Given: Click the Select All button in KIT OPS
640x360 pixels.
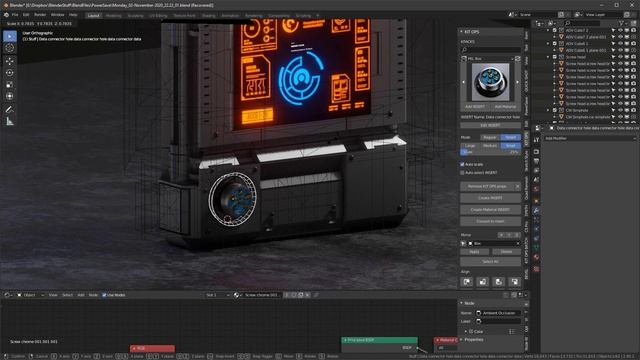Looking at the screenshot, I should 491,262.
